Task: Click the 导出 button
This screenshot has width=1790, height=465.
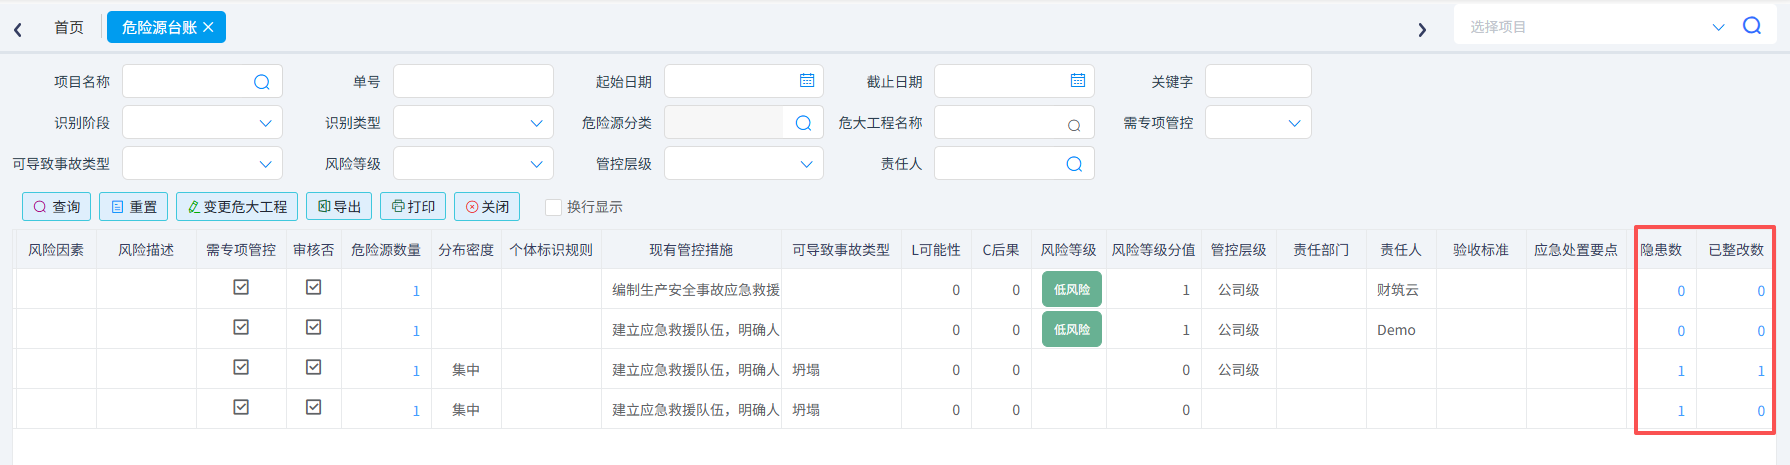Action: [x=339, y=206]
